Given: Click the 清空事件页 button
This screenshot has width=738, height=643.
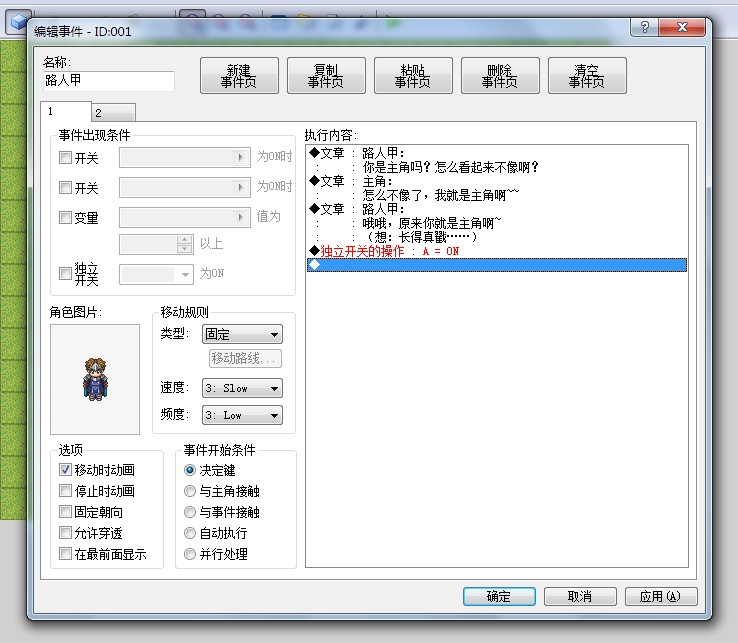Looking at the screenshot, I should point(587,76).
